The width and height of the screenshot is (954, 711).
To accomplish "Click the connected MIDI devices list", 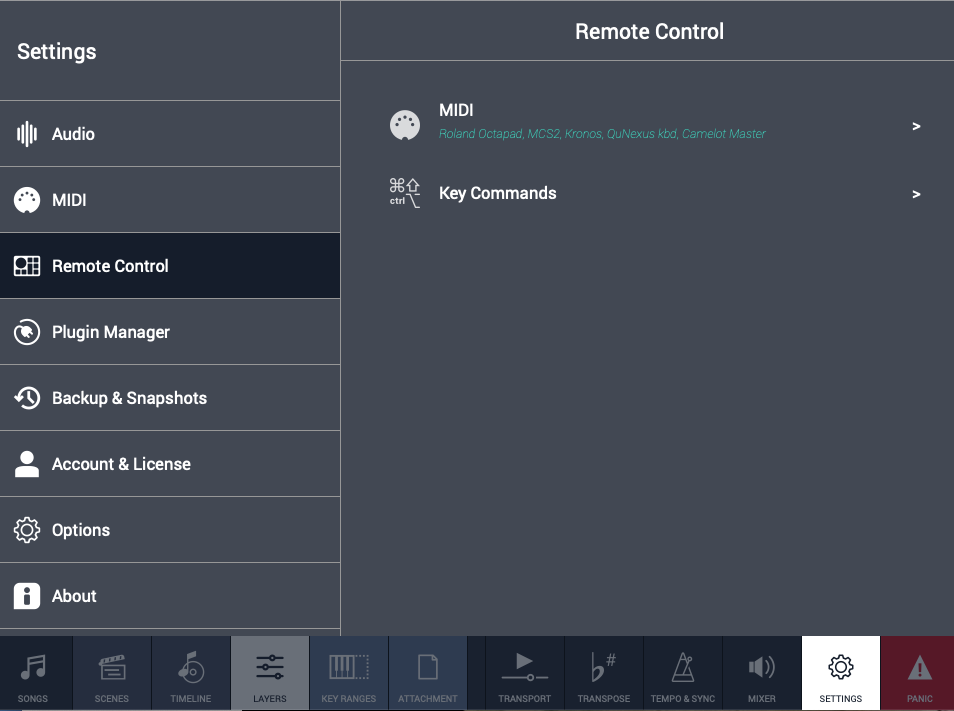I will pyautogui.click(x=601, y=133).
